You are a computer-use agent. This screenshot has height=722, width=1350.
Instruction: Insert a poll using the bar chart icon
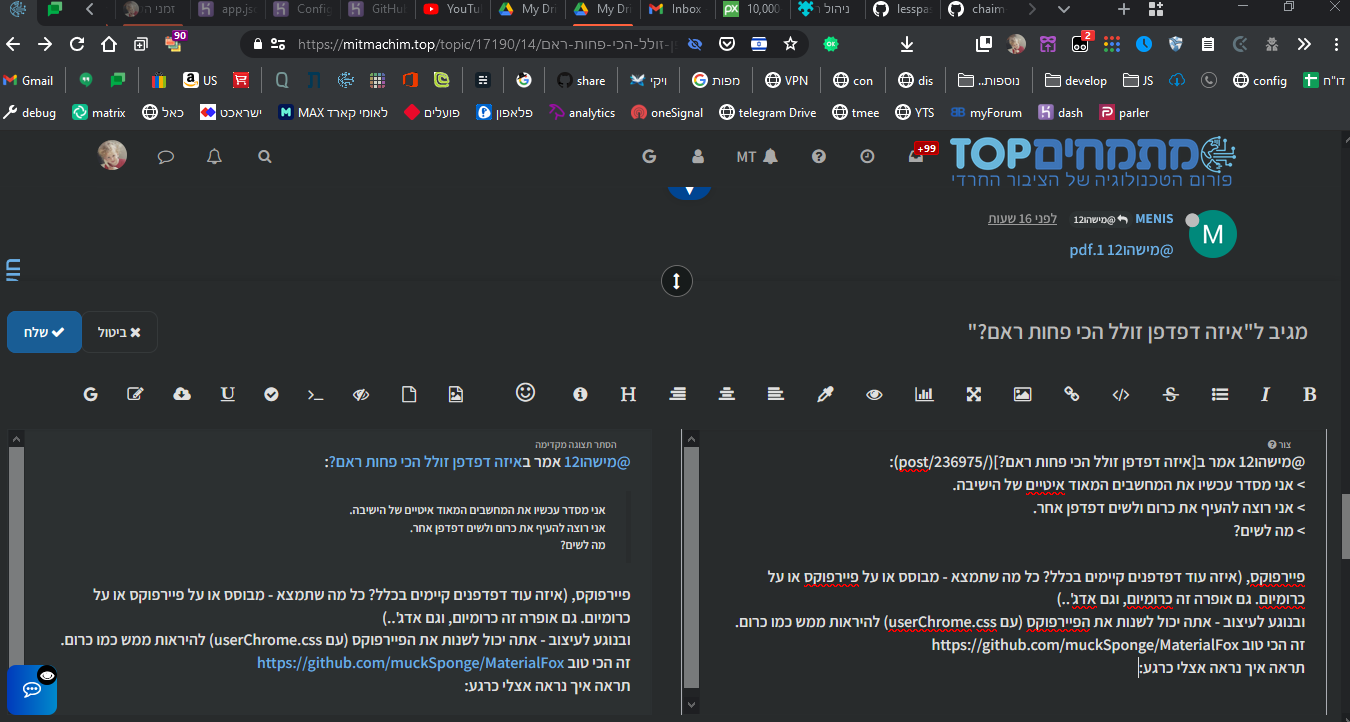[x=924, y=394]
